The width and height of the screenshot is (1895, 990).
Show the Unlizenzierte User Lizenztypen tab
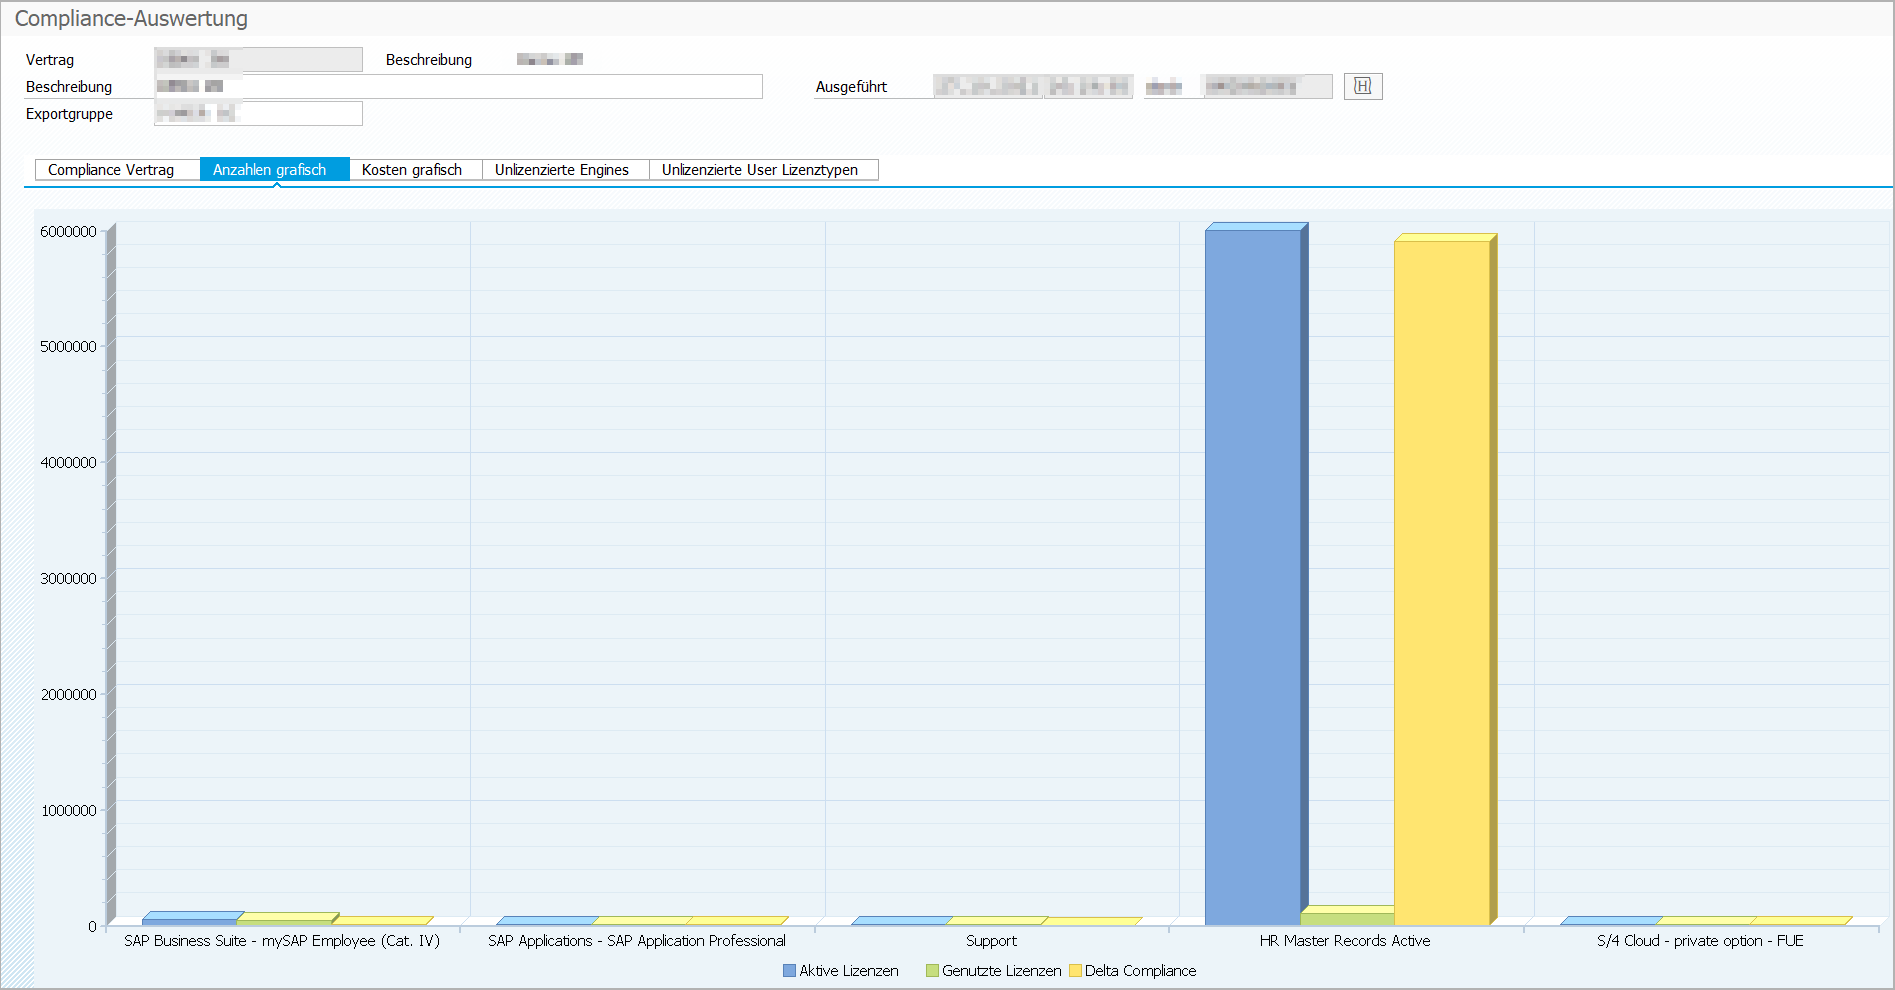763,170
